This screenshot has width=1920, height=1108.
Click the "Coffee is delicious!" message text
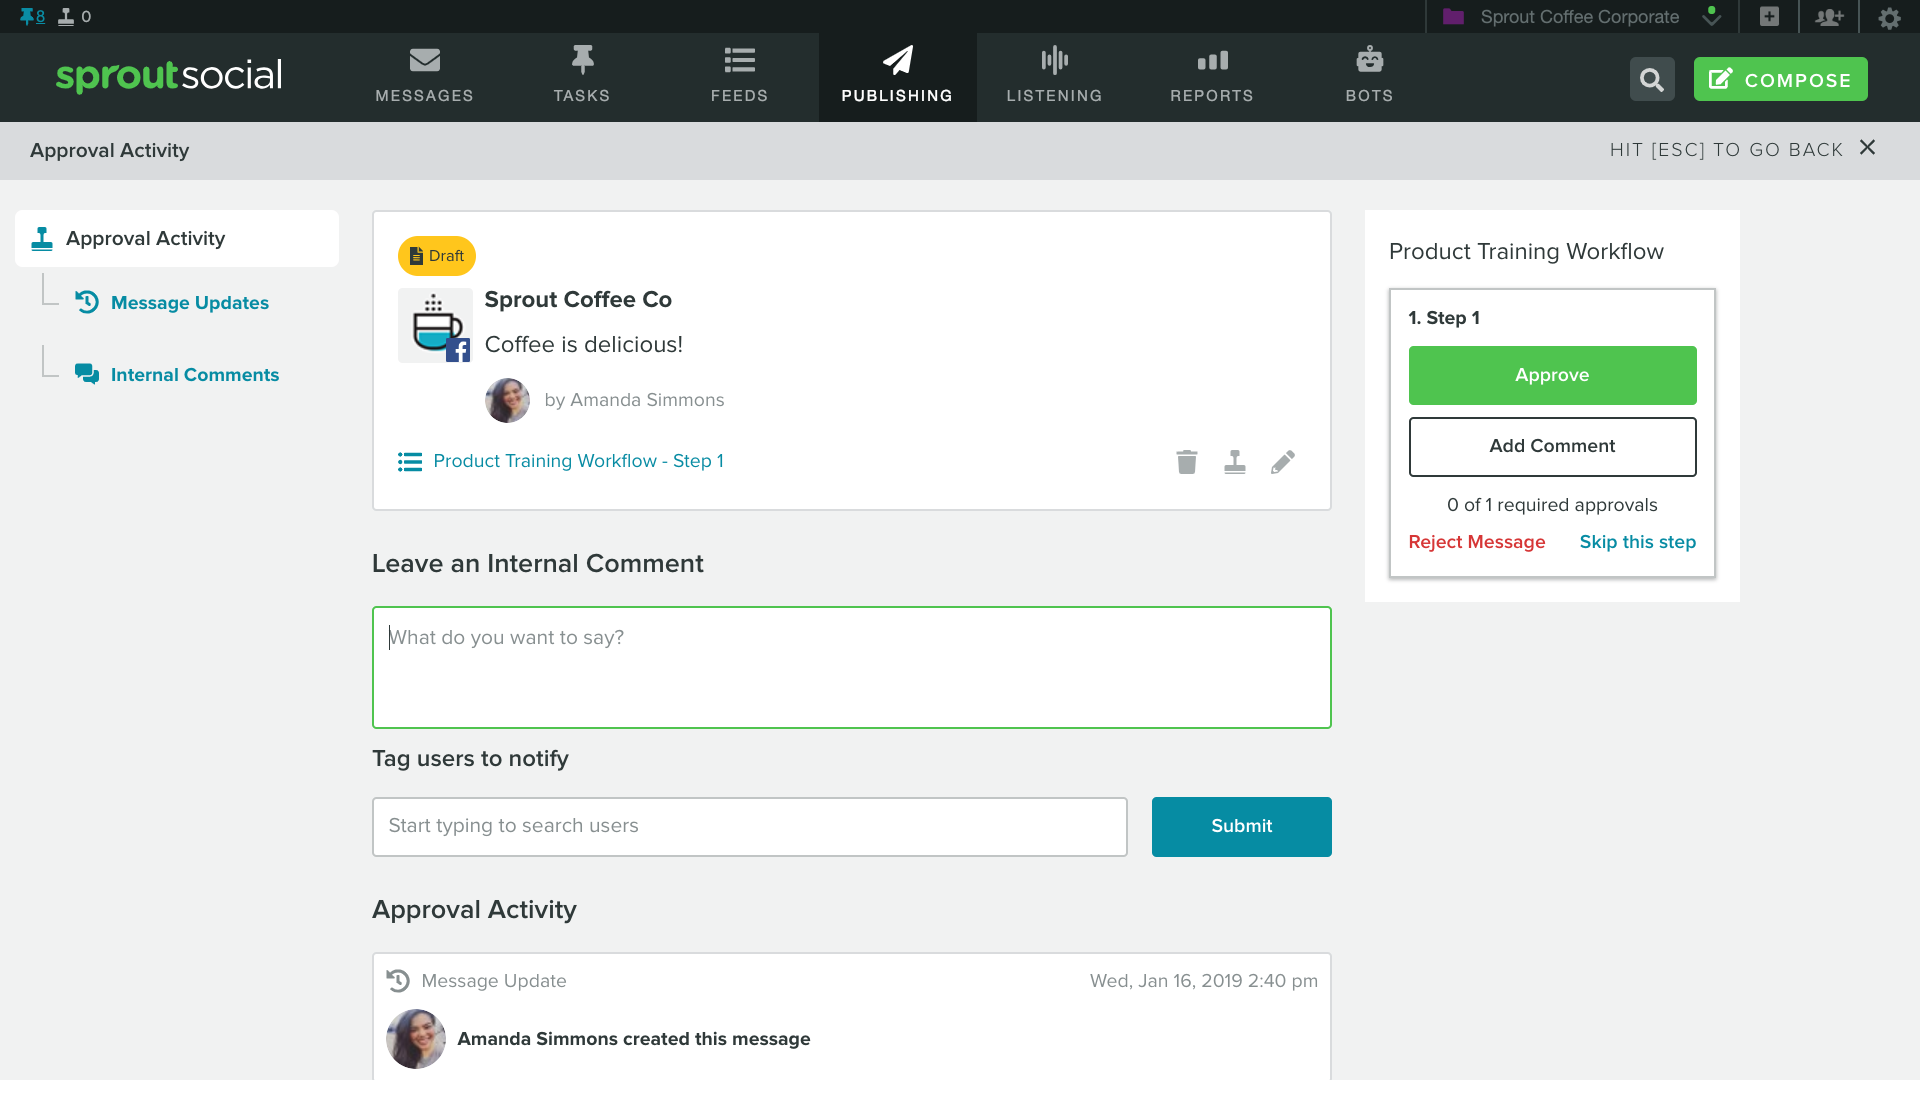pos(584,345)
